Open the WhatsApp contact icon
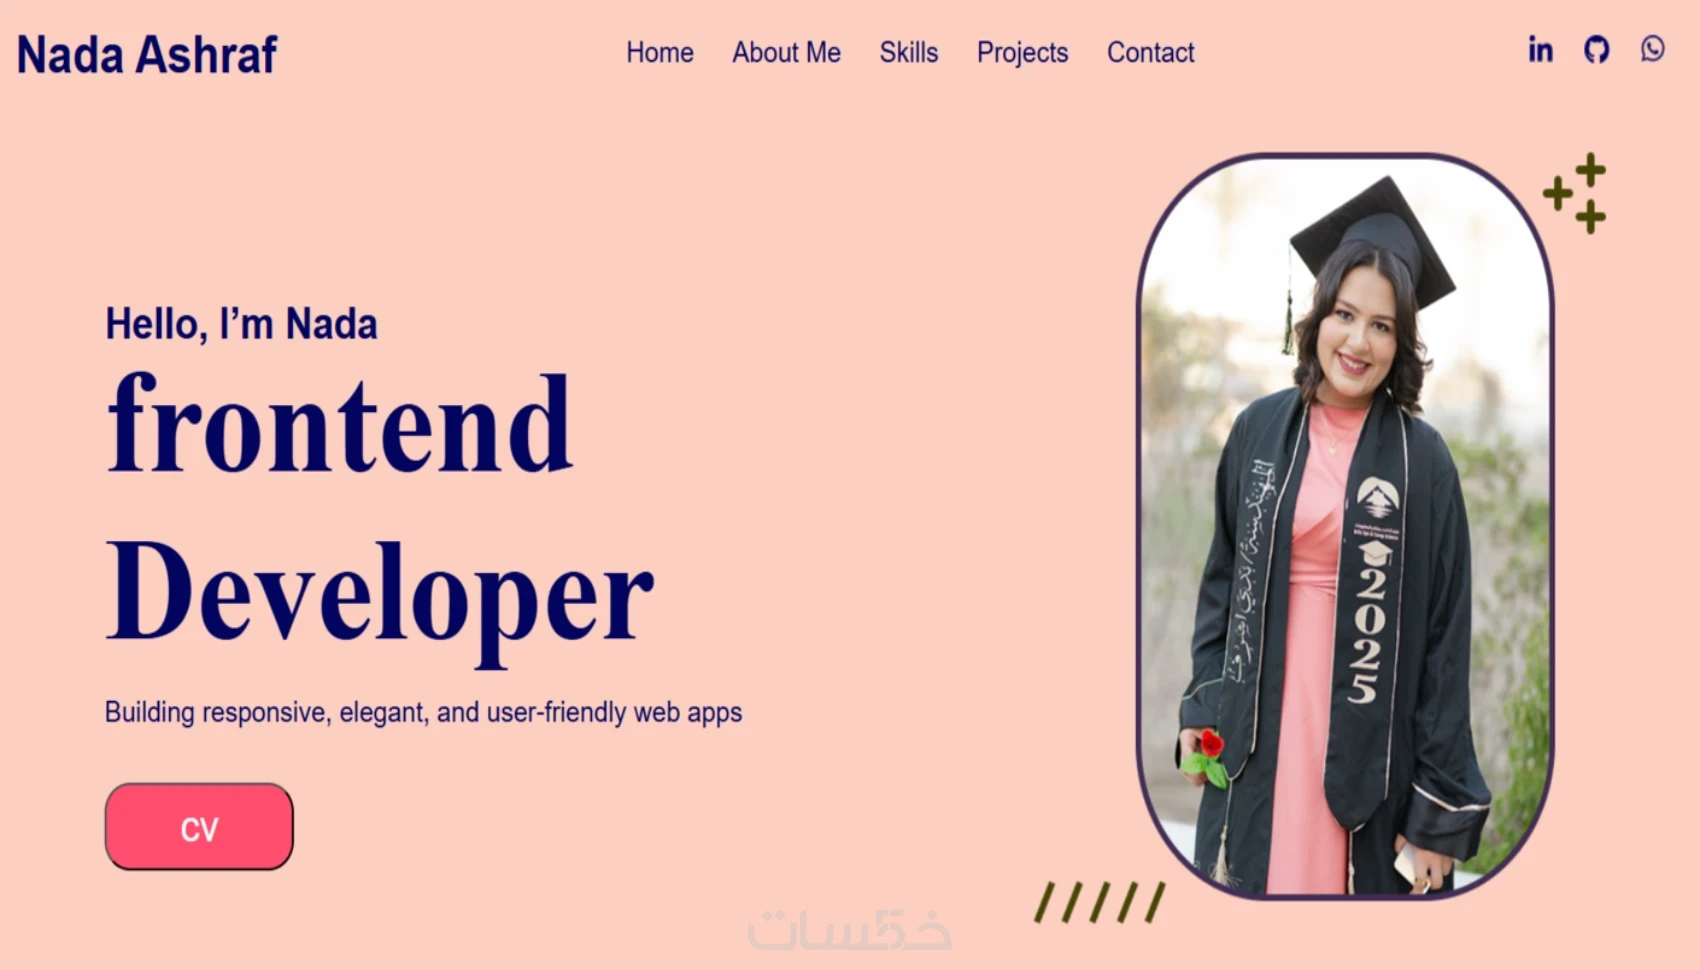1700x970 pixels. pyautogui.click(x=1652, y=48)
